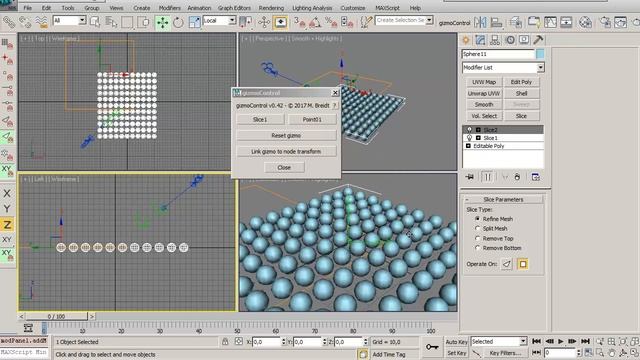Open the Modifiers menu
This screenshot has height=360, width=640.
pos(169,8)
